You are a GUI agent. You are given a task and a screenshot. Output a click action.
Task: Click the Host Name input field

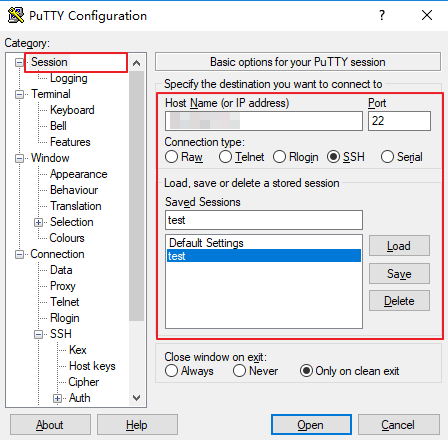(x=264, y=121)
